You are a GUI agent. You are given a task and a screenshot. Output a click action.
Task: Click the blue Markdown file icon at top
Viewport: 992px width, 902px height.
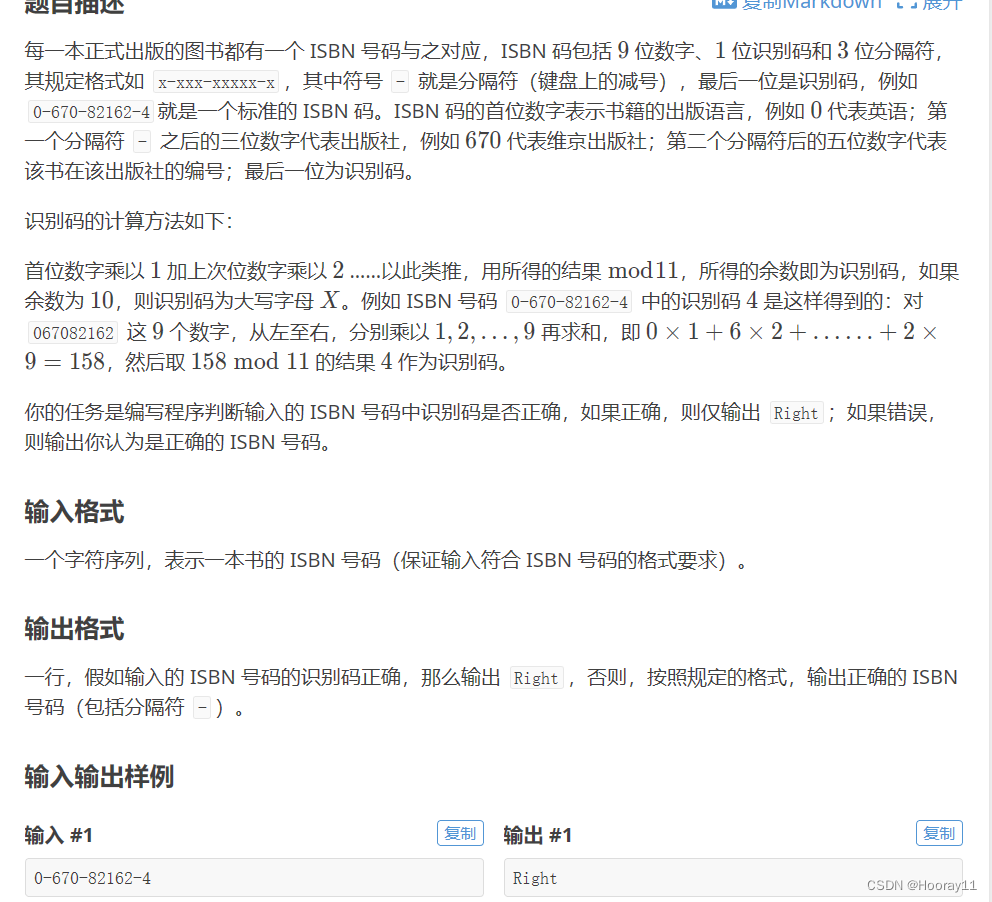724,5
